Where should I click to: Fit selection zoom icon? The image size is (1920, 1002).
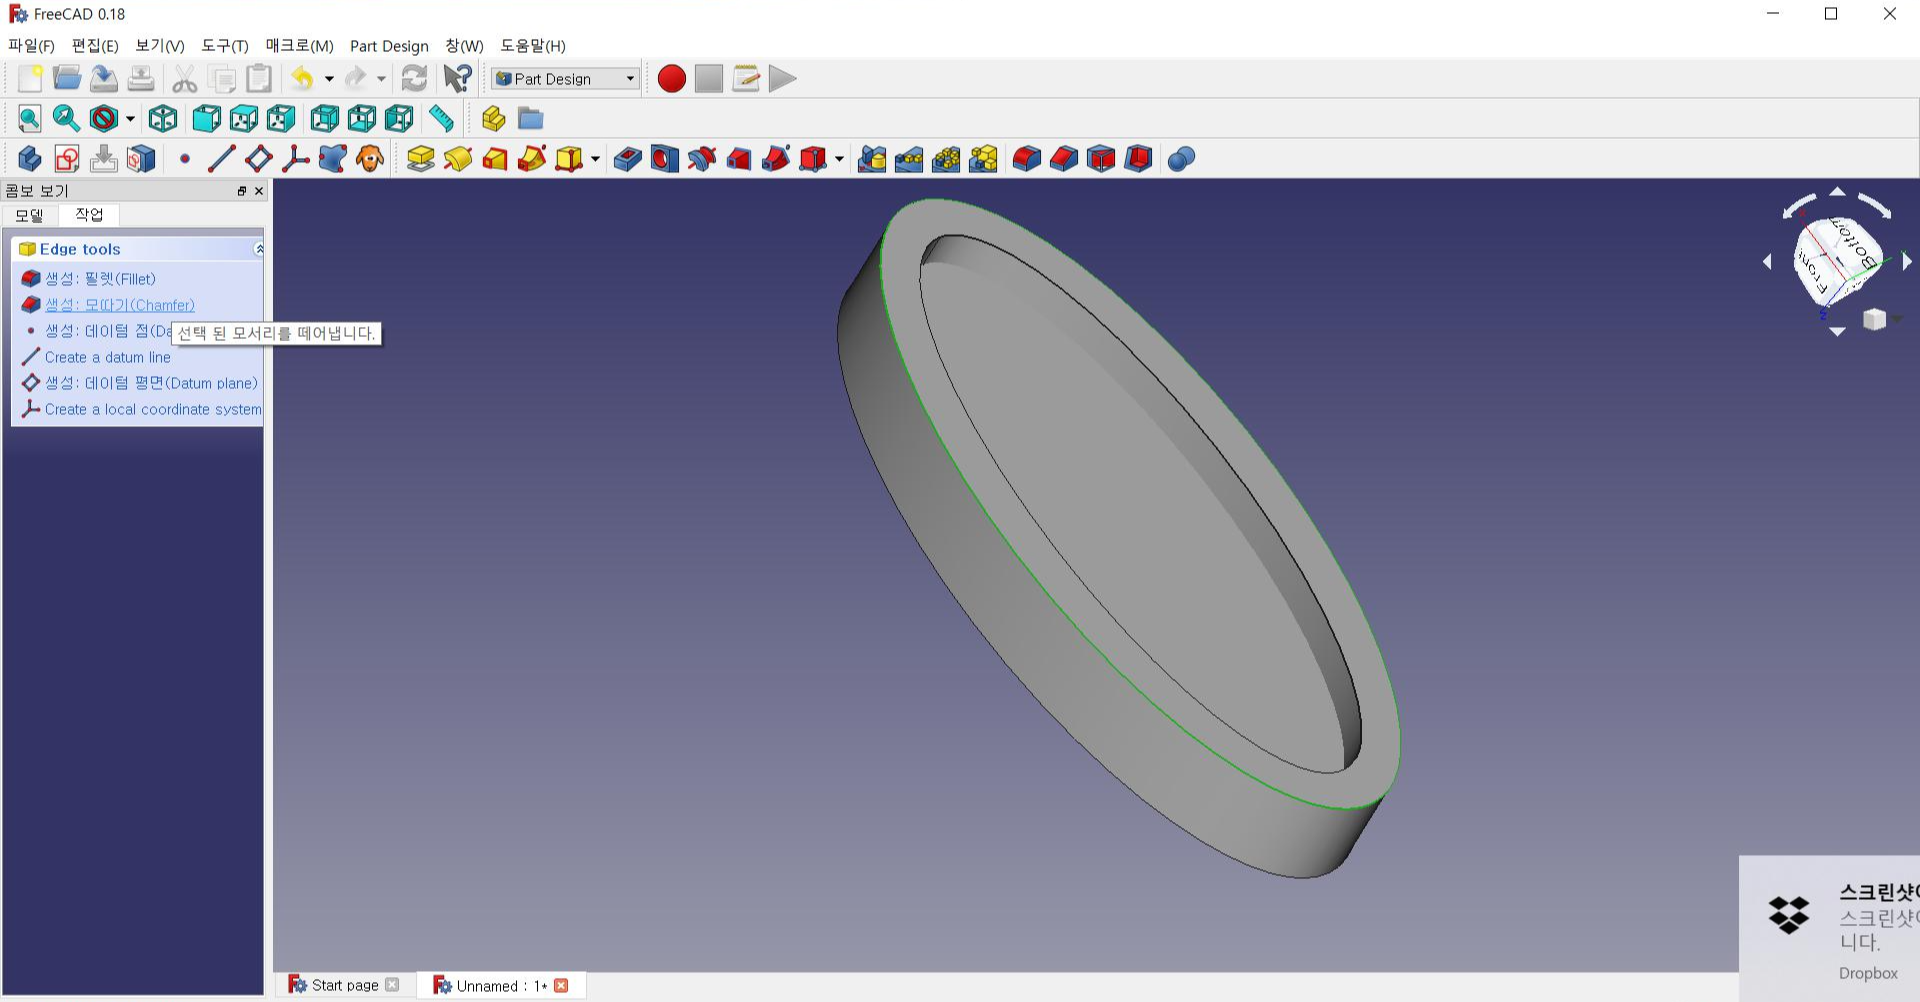point(67,118)
